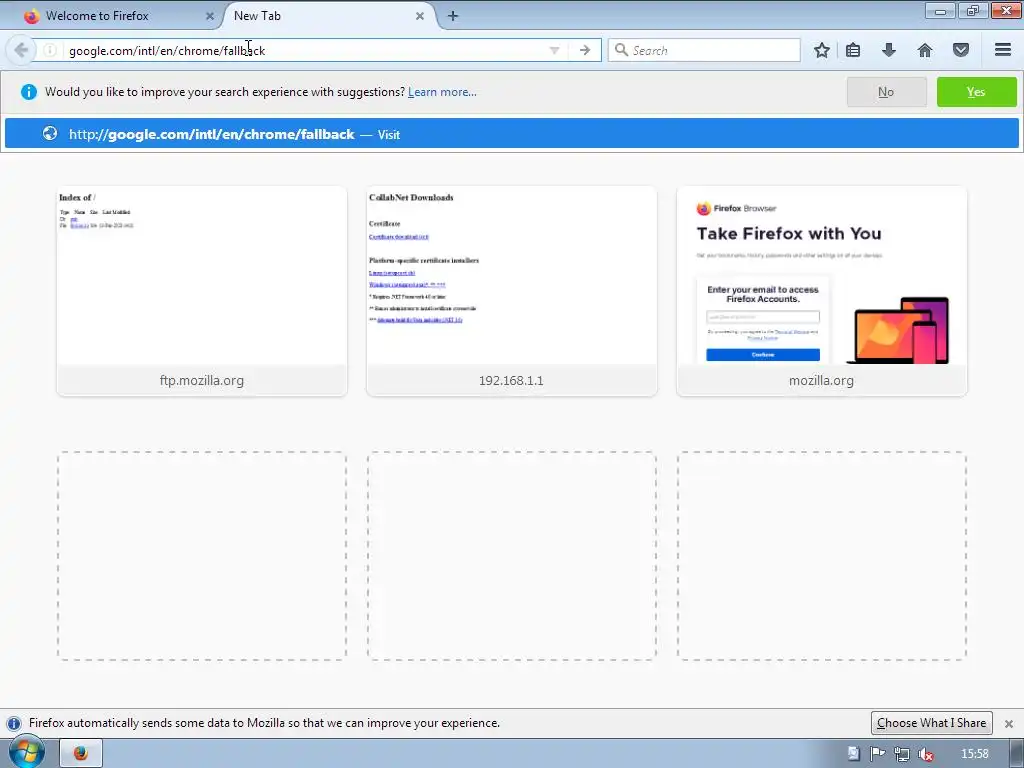Close the Welcome to Firefox tab
The width and height of the screenshot is (1024, 768).
point(210,16)
